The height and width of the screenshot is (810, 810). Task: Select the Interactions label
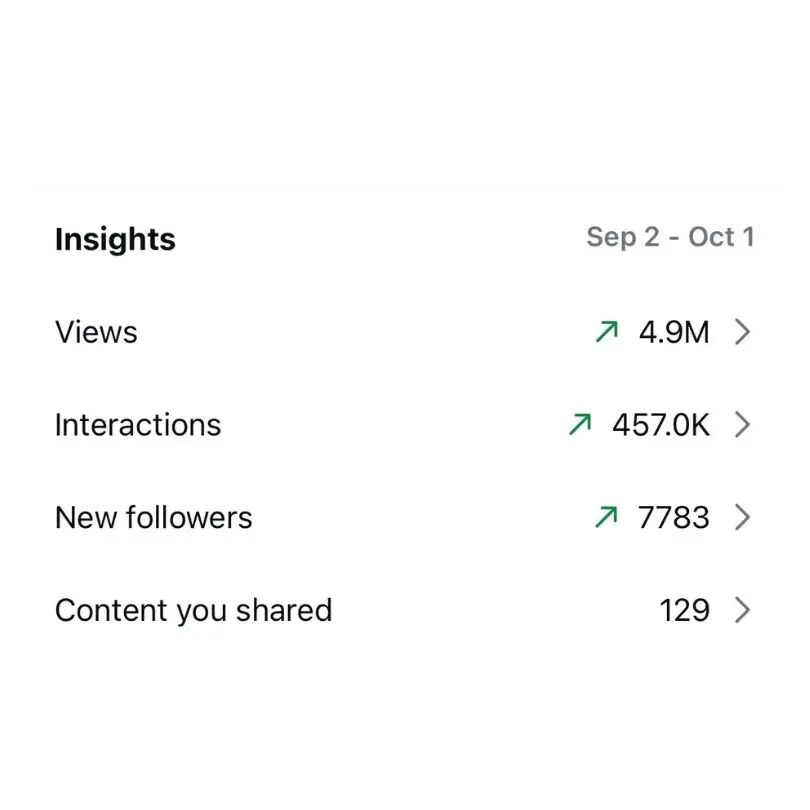138,425
